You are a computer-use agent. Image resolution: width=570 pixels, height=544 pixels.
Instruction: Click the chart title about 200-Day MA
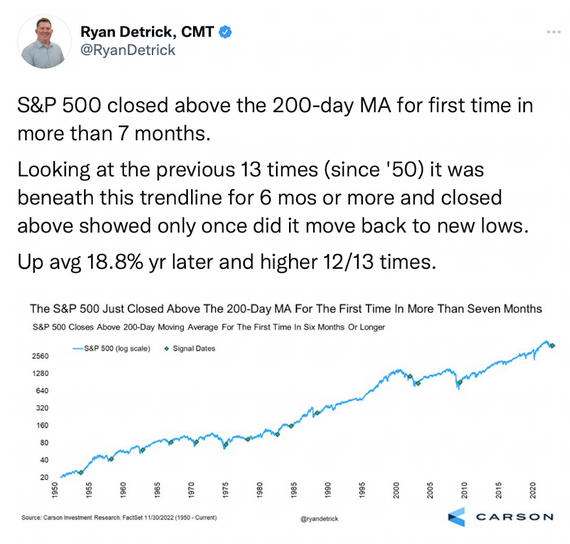point(286,309)
